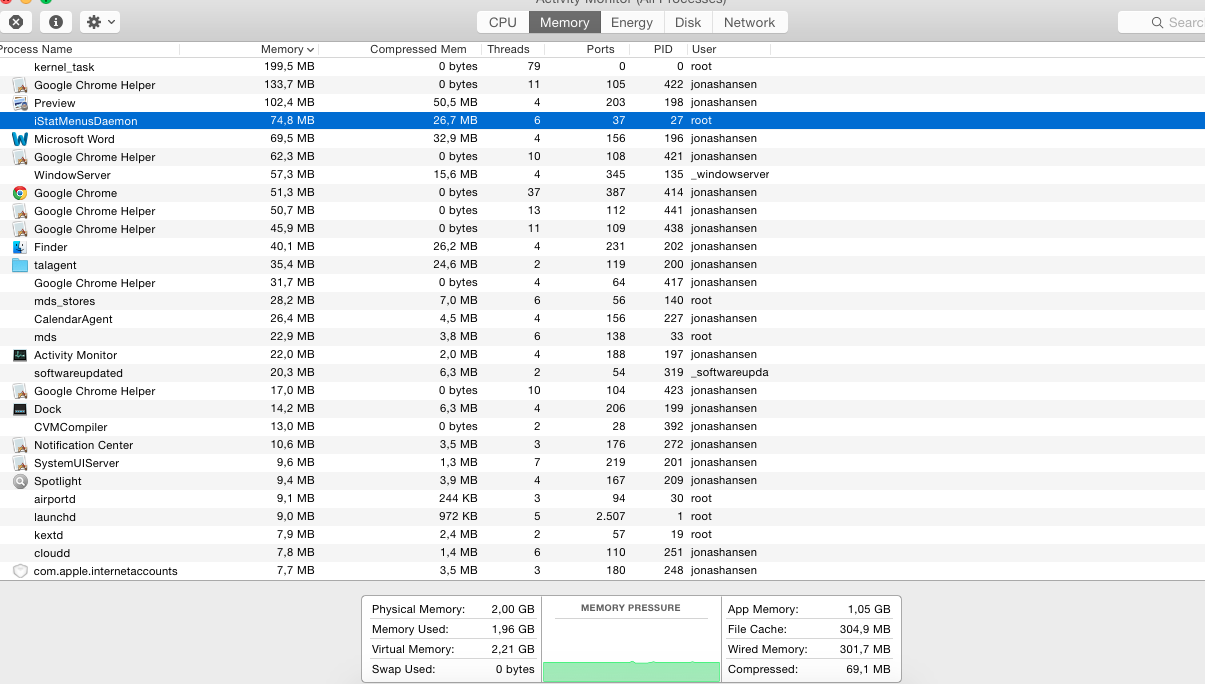Go to the Network tab
The image size is (1205, 684).
pyautogui.click(x=750, y=22)
